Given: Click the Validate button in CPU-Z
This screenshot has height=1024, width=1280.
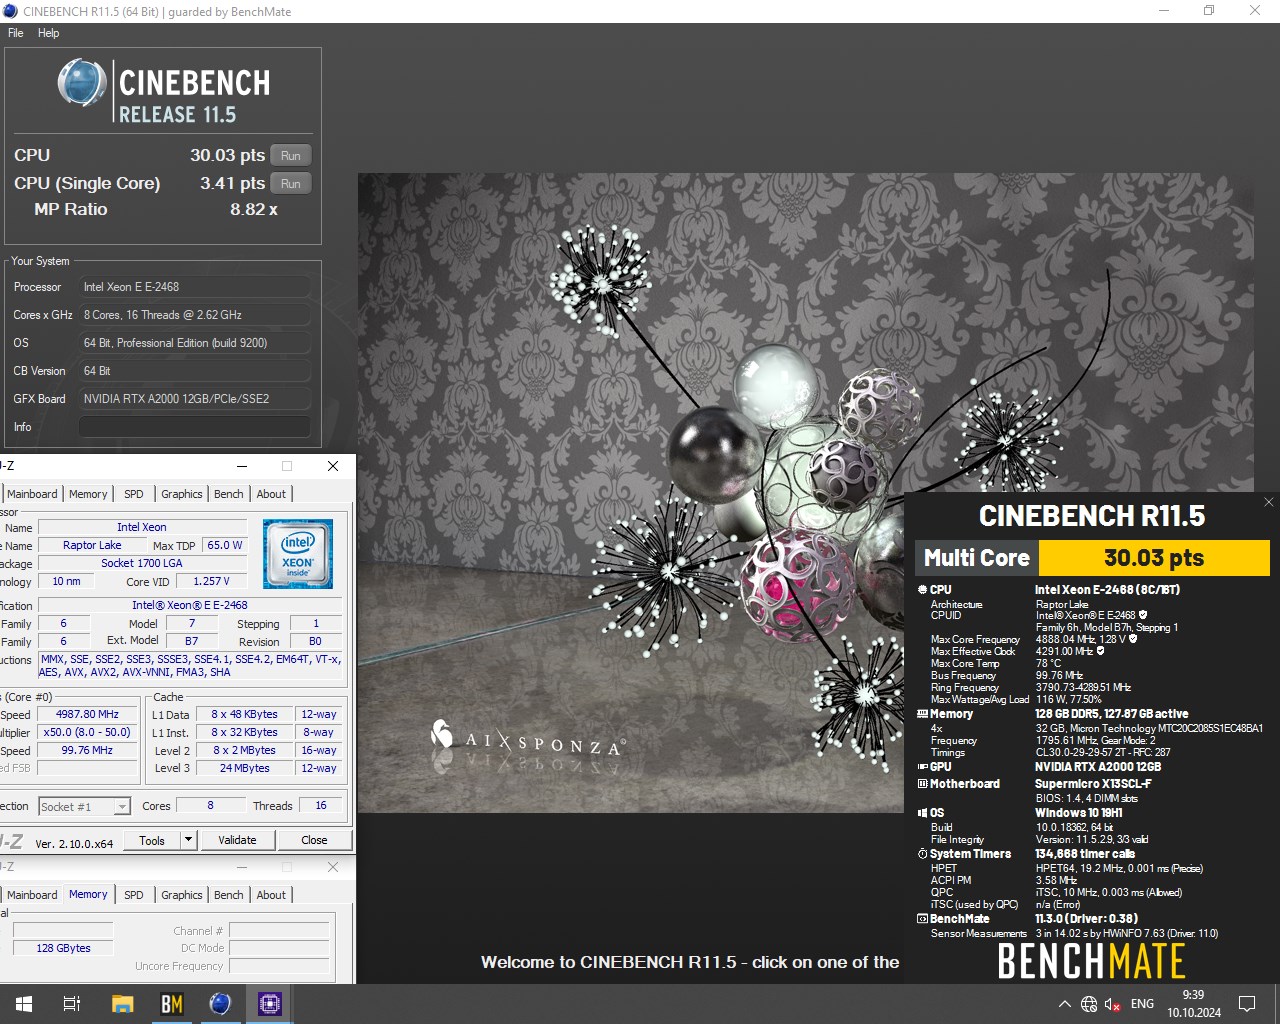Looking at the screenshot, I should (x=237, y=840).
